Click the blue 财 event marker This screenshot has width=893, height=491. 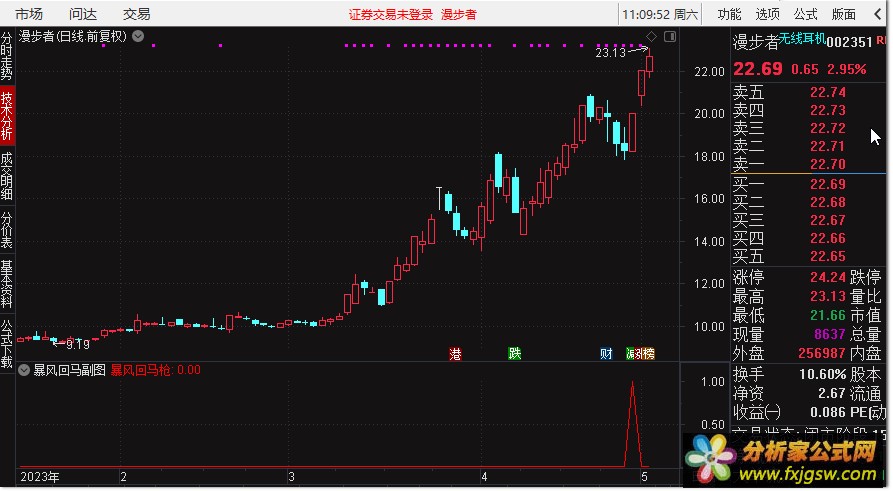(x=606, y=354)
